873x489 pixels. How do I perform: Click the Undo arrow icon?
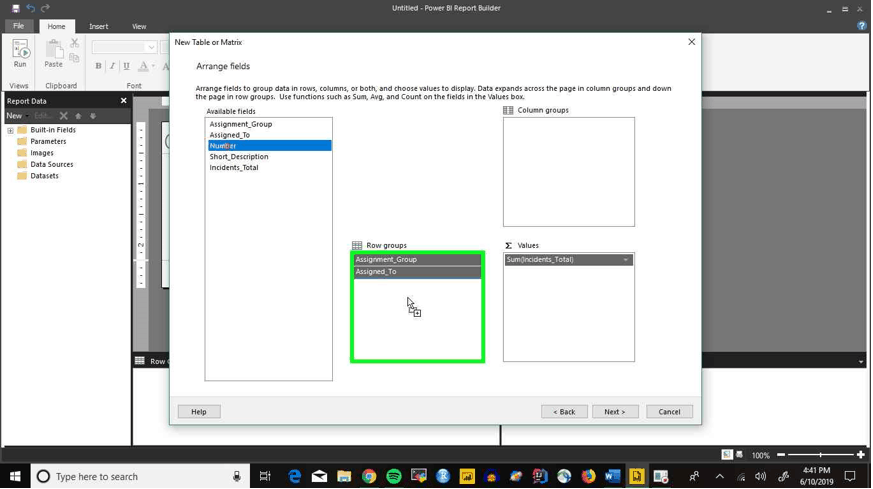coord(31,8)
